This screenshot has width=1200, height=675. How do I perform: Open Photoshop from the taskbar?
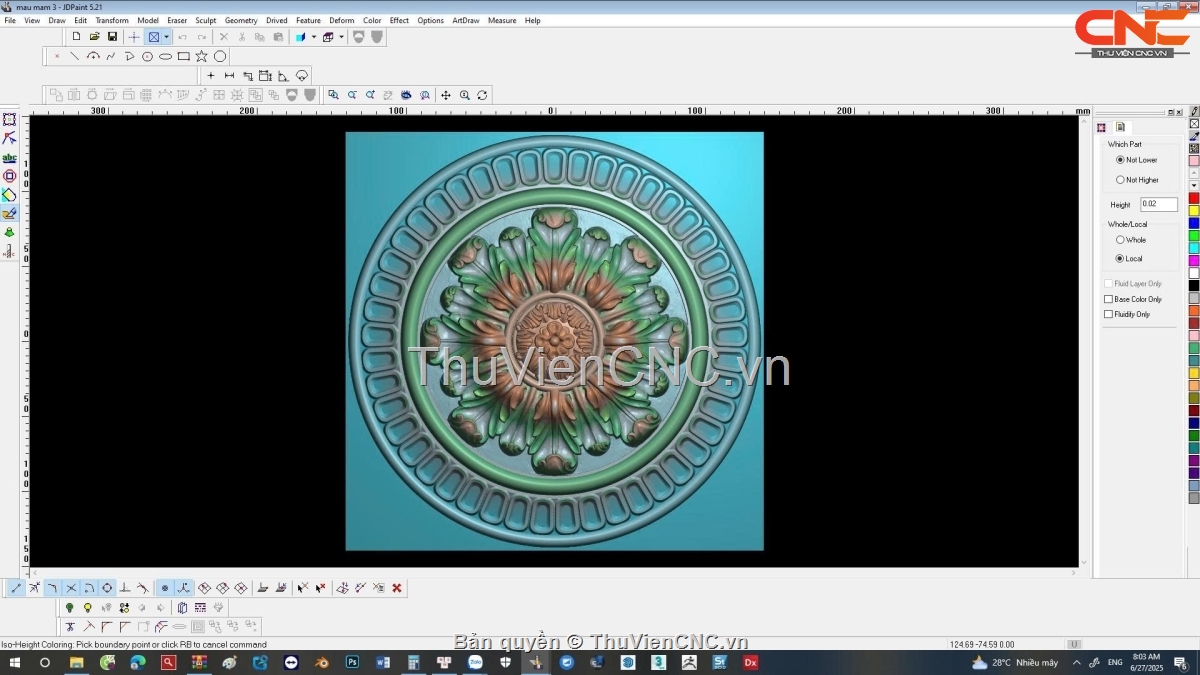point(352,662)
